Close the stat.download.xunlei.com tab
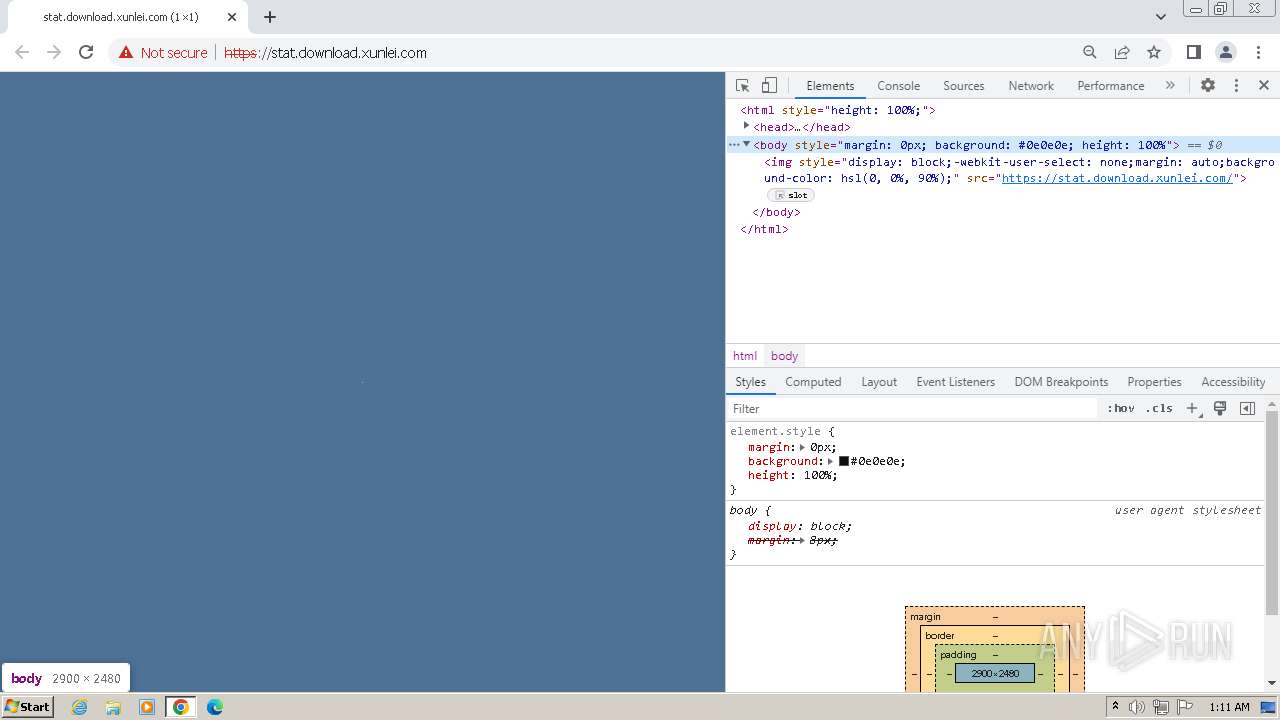The image size is (1280, 720). (x=232, y=17)
